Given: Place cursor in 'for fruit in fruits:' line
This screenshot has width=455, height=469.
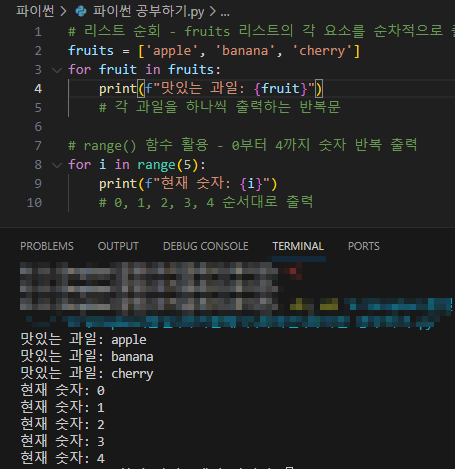Looking at the screenshot, I should [x=144, y=70].
